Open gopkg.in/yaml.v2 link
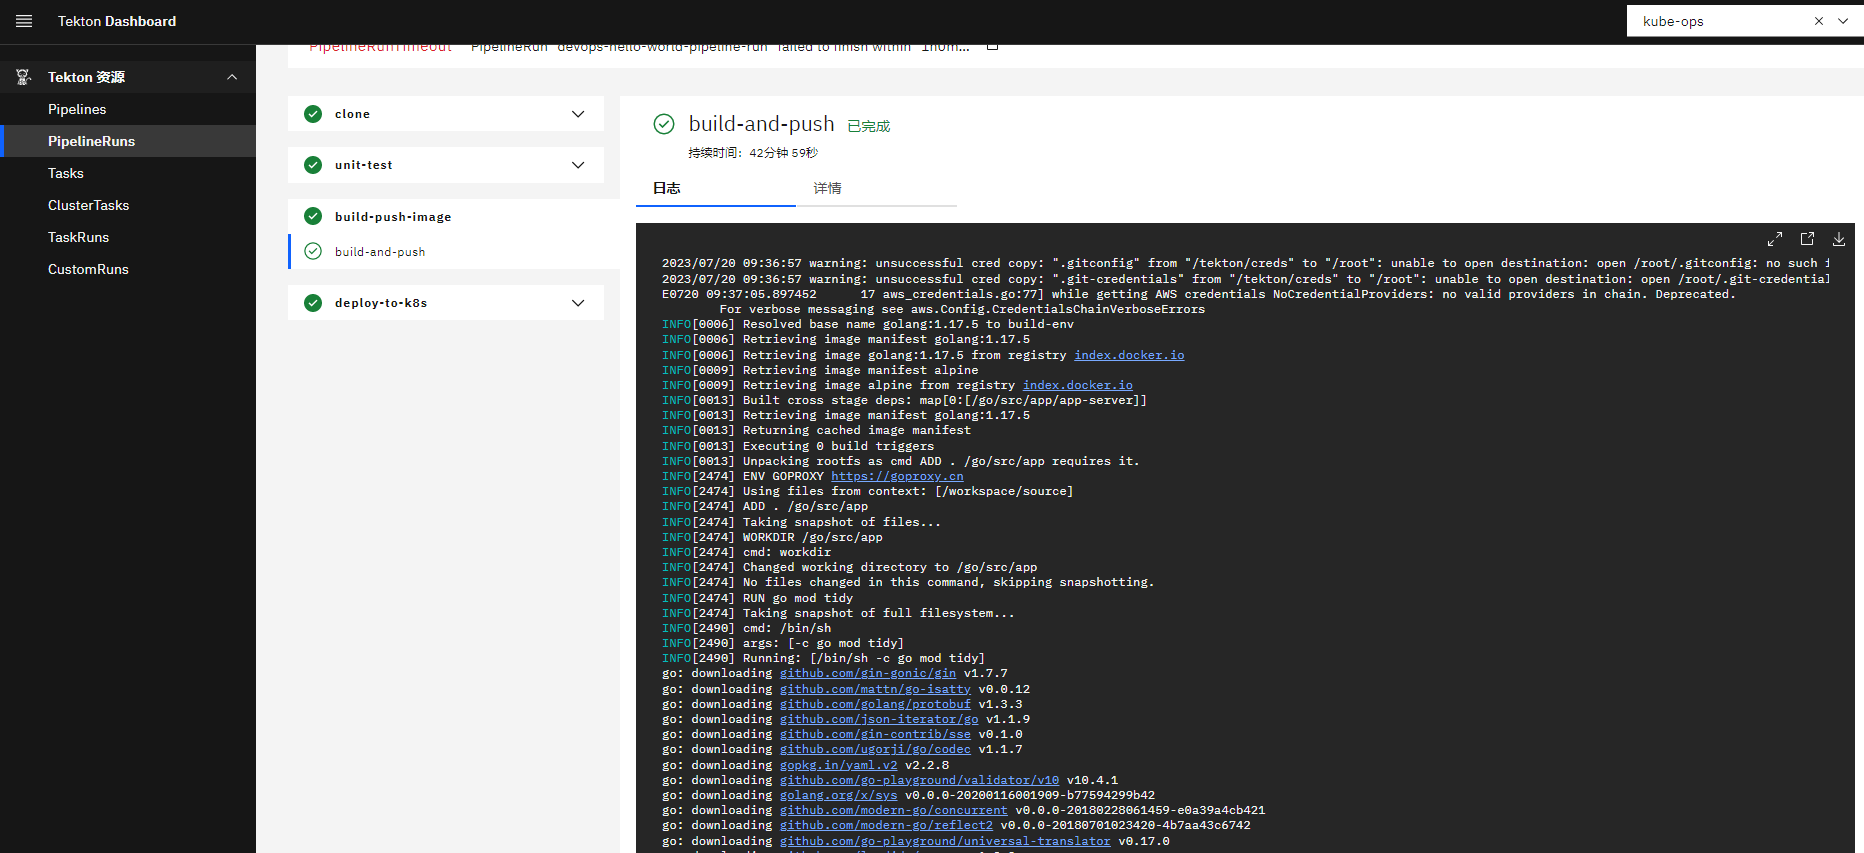 839,765
